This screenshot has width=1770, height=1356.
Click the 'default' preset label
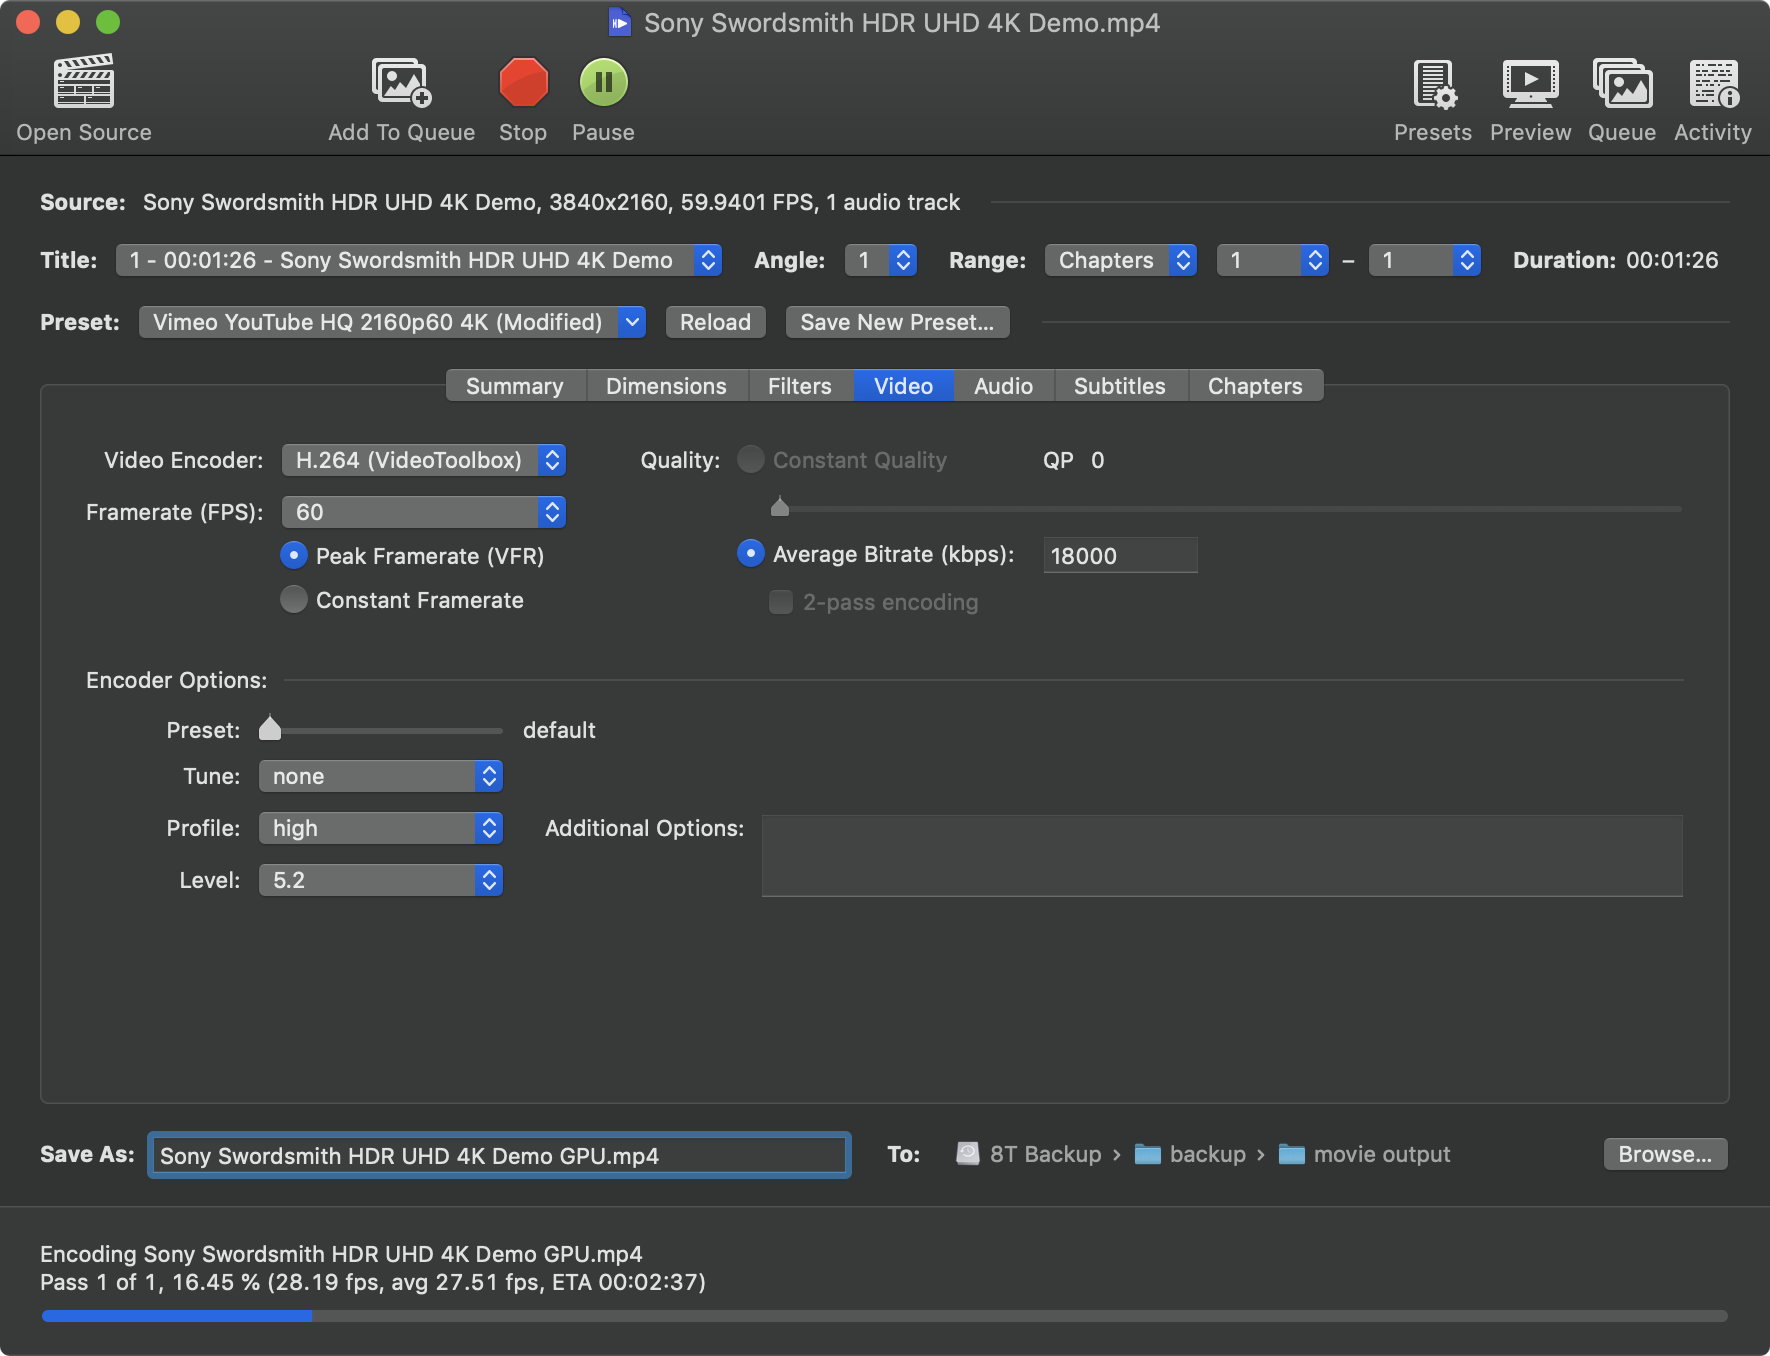pyautogui.click(x=559, y=730)
